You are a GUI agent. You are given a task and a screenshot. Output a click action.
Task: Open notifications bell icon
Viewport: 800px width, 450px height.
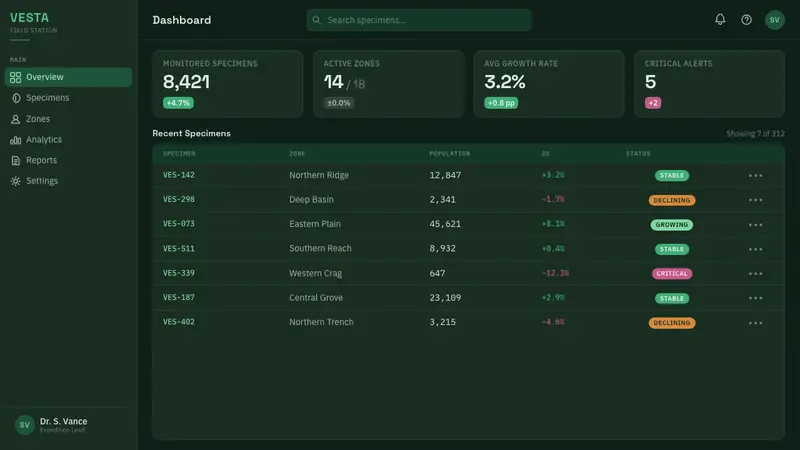click(720, 19)
